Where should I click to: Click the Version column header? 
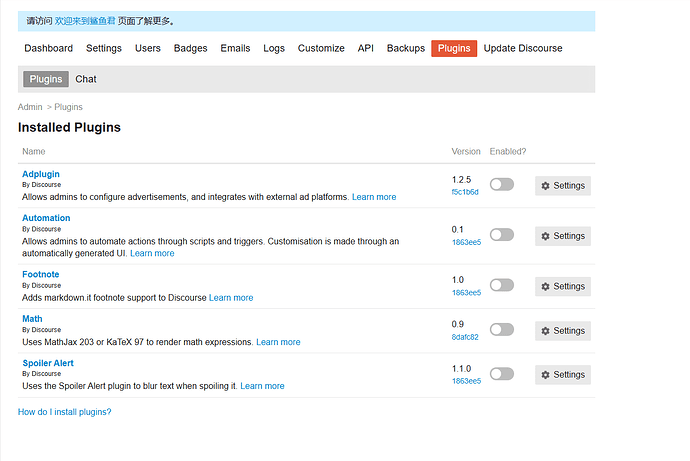pyautogui.click(x=466, y=151)
